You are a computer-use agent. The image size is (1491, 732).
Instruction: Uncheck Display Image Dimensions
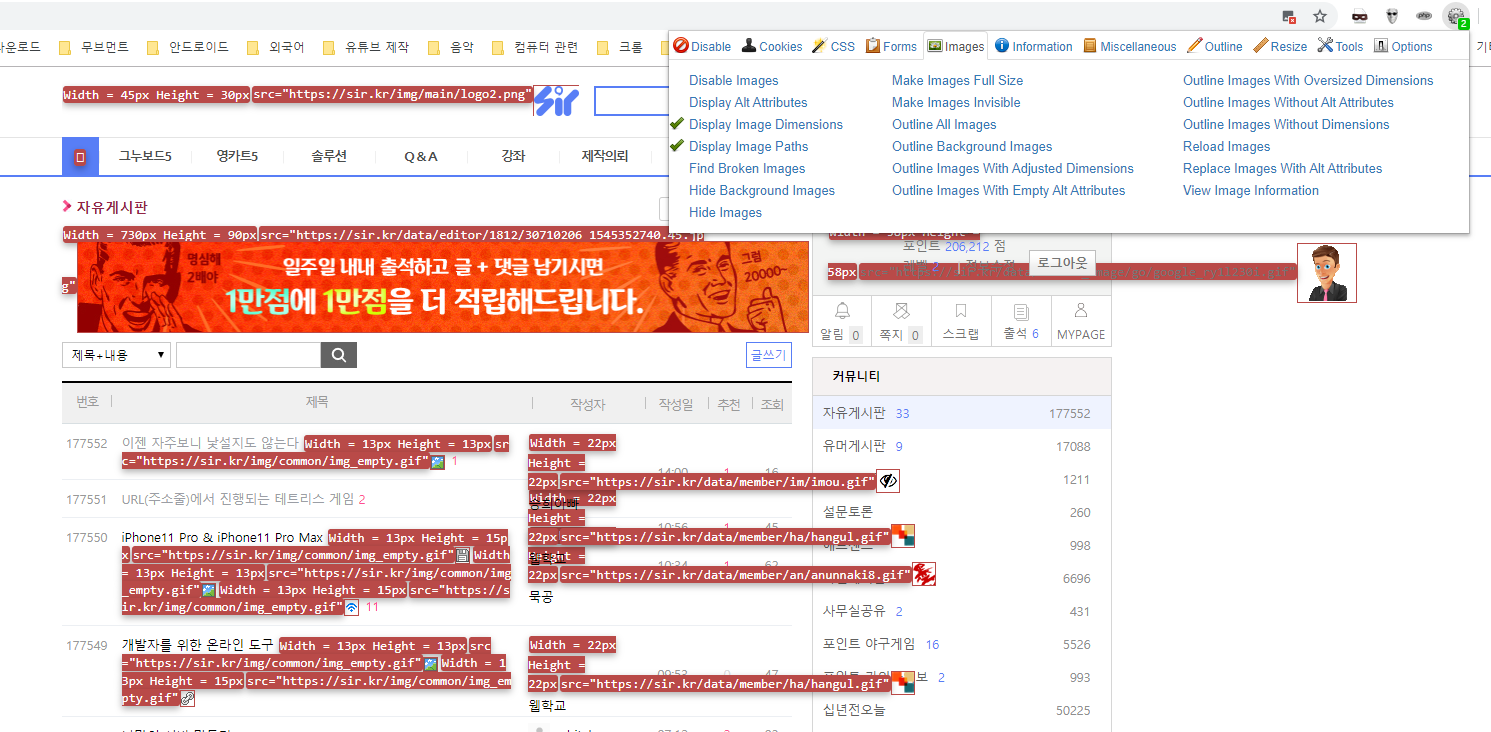765,124
